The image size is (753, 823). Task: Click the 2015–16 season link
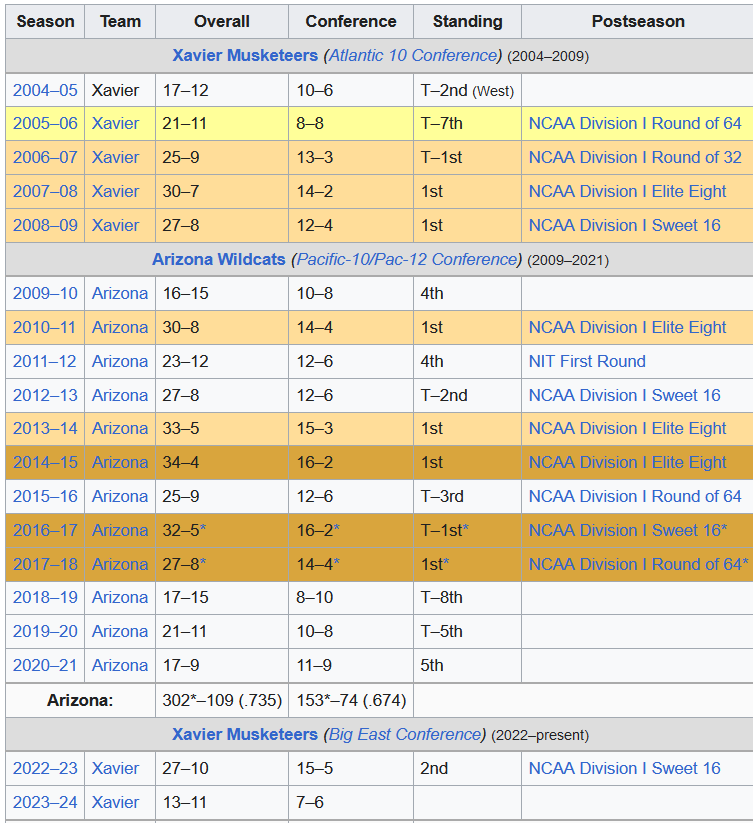click(45, 497)
